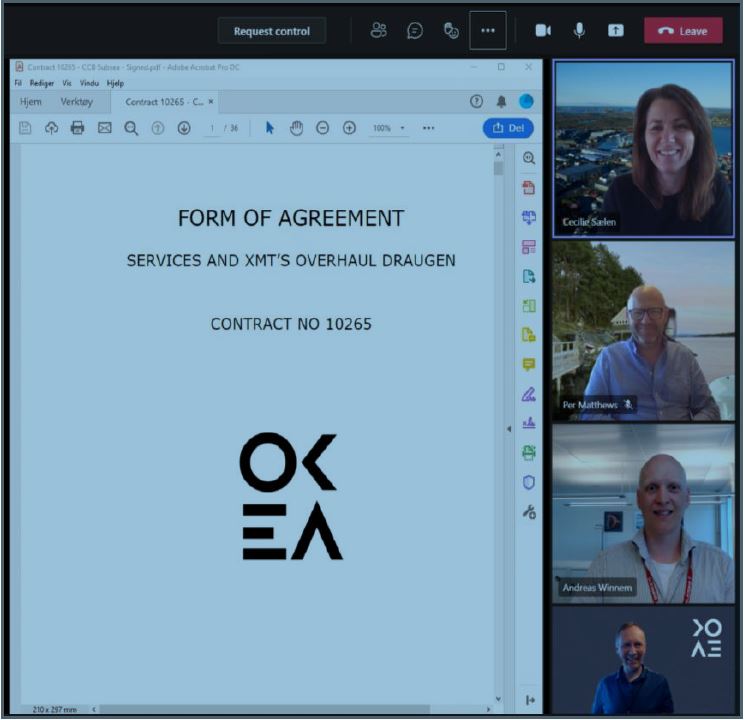The width and height of the screenshot is (745, 720).
Task: Go to next page arrow
Action: click(x=184, y=128)
